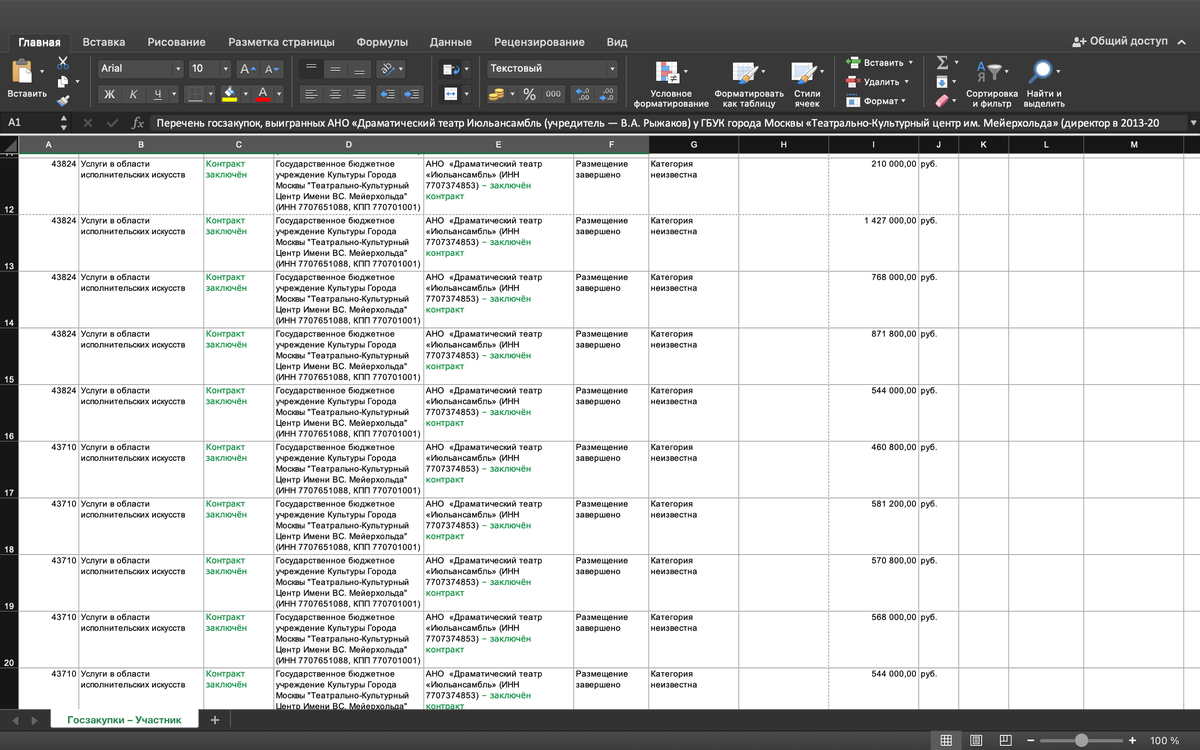This screenshot has width=1200, height=750.
Task: Open the Условное форматирование dropdown
Action: pos(670,85)
